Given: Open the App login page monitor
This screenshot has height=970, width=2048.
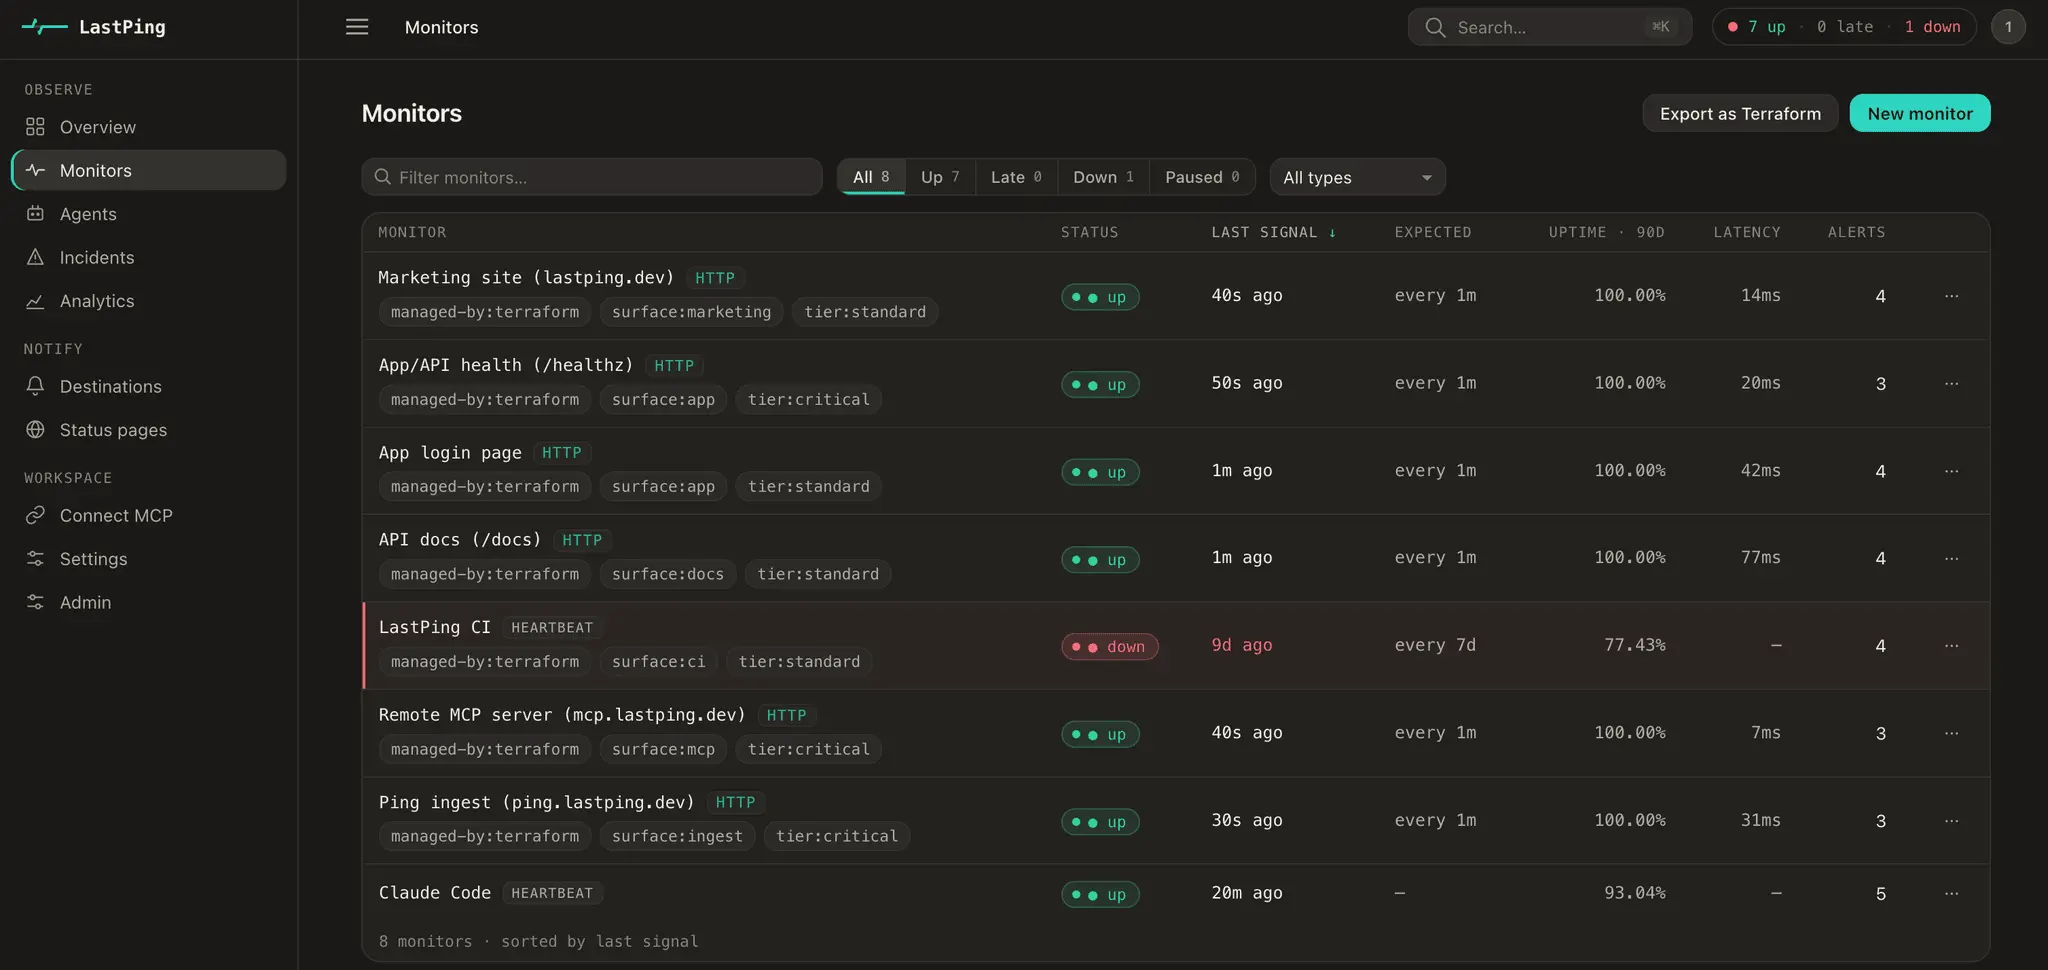Looking at the screenshot, I should 450,452.
